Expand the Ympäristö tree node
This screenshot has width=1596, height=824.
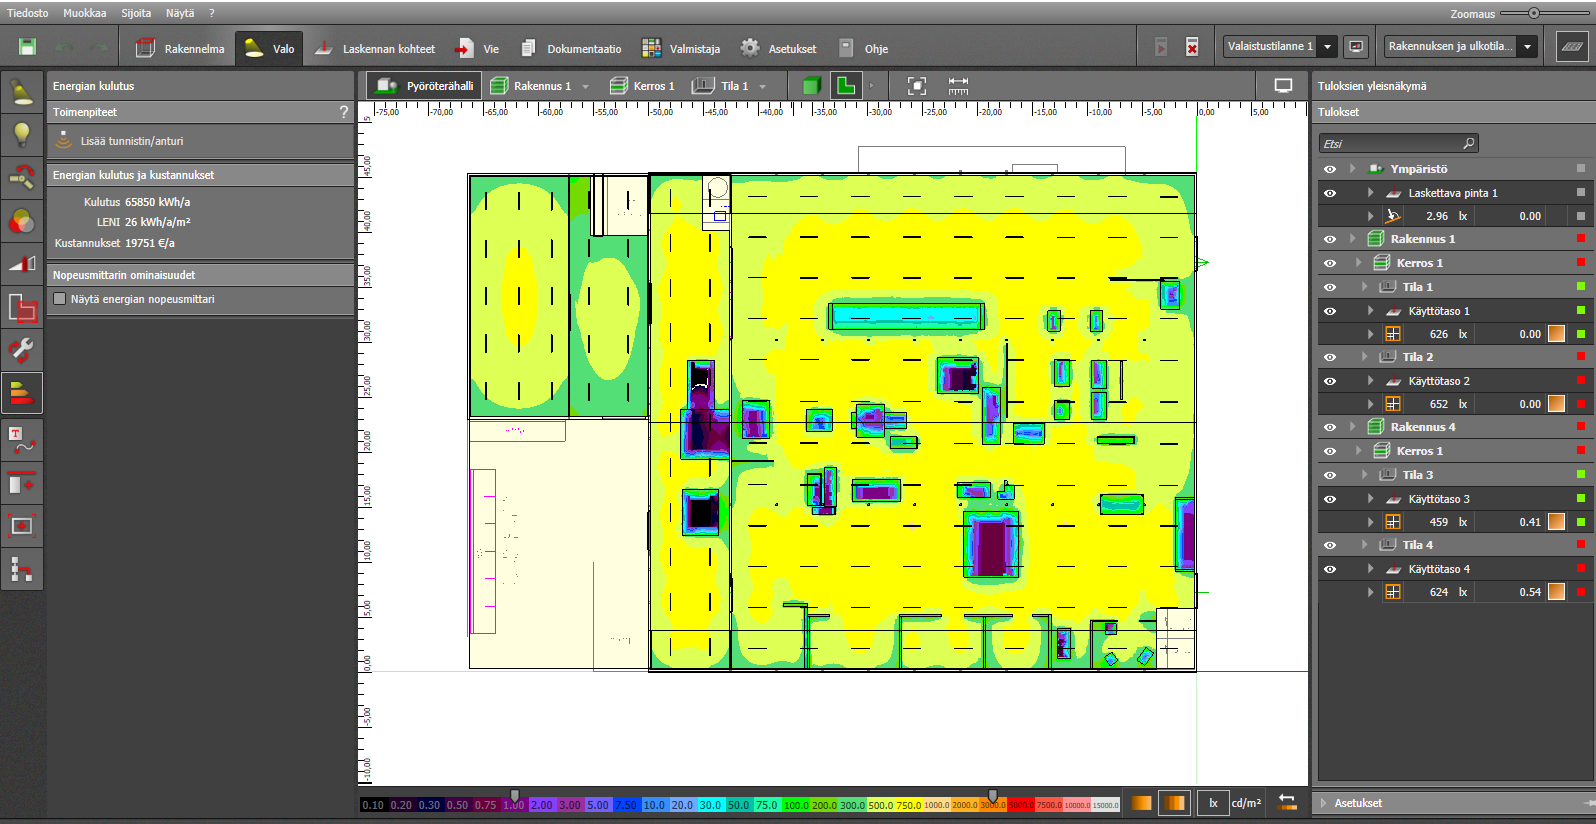[1352, 169]
